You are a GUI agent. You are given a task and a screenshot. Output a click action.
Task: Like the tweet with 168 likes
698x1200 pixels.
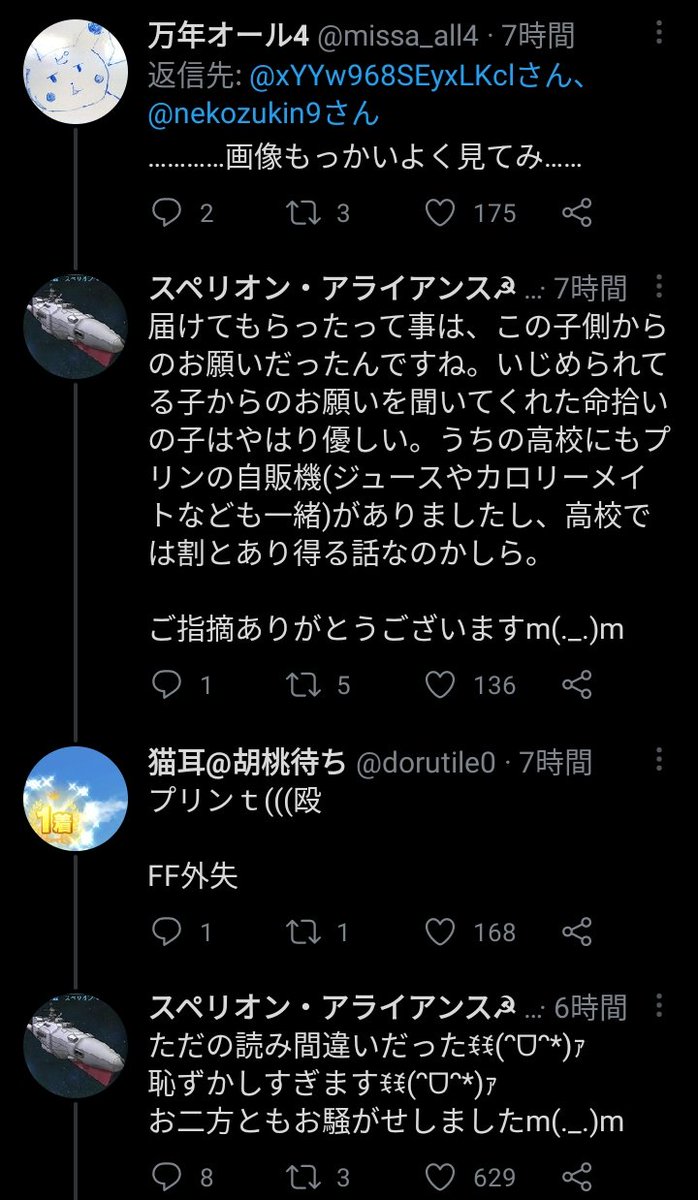tap(440, 932)
